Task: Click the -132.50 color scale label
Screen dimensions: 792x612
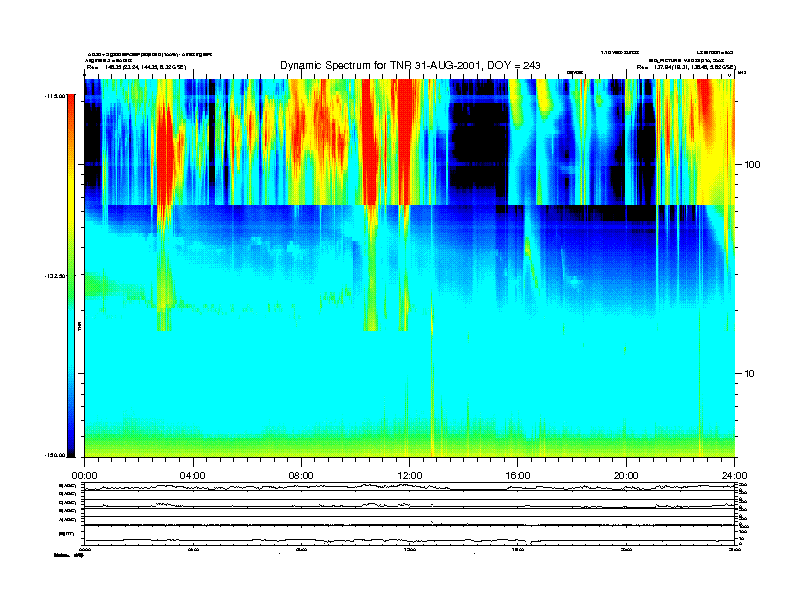Action: (x=55, y=276)
